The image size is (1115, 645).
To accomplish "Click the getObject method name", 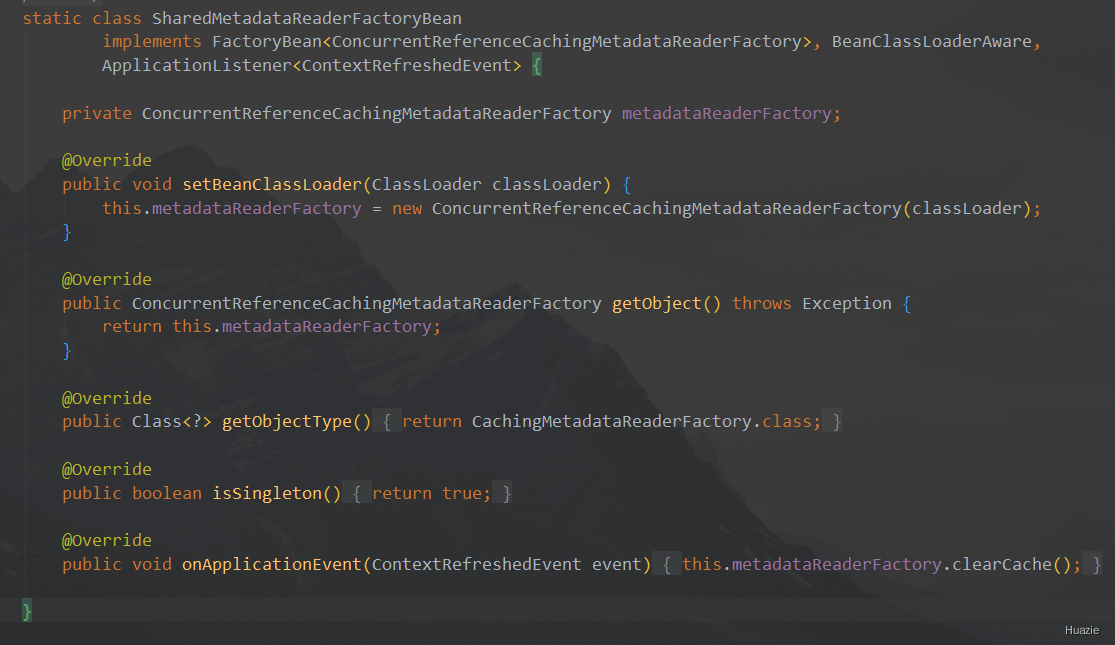I will tap(657, 304).
